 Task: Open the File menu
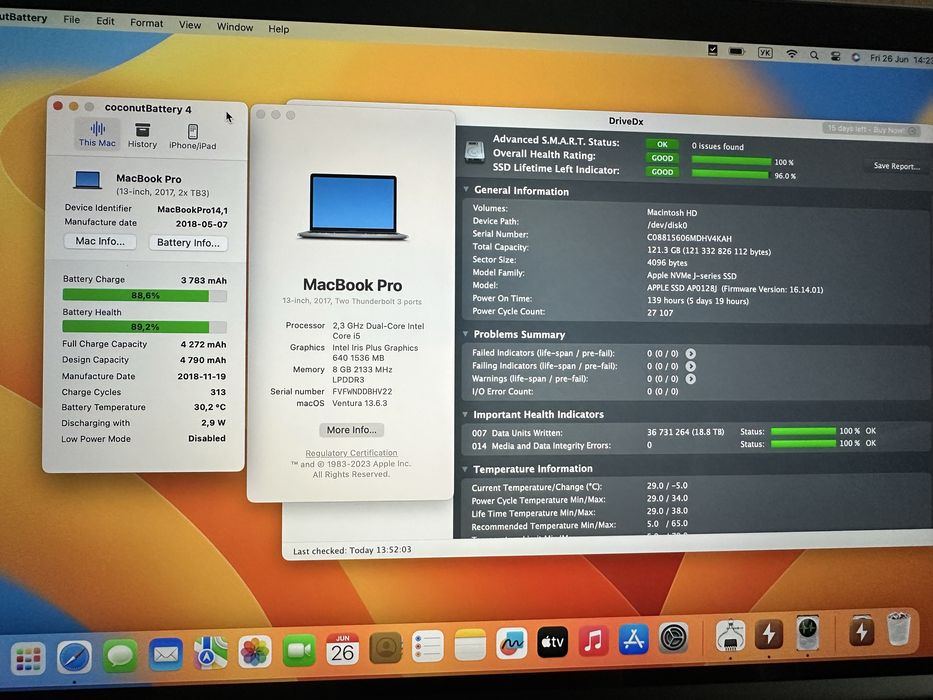click(71, 20)
